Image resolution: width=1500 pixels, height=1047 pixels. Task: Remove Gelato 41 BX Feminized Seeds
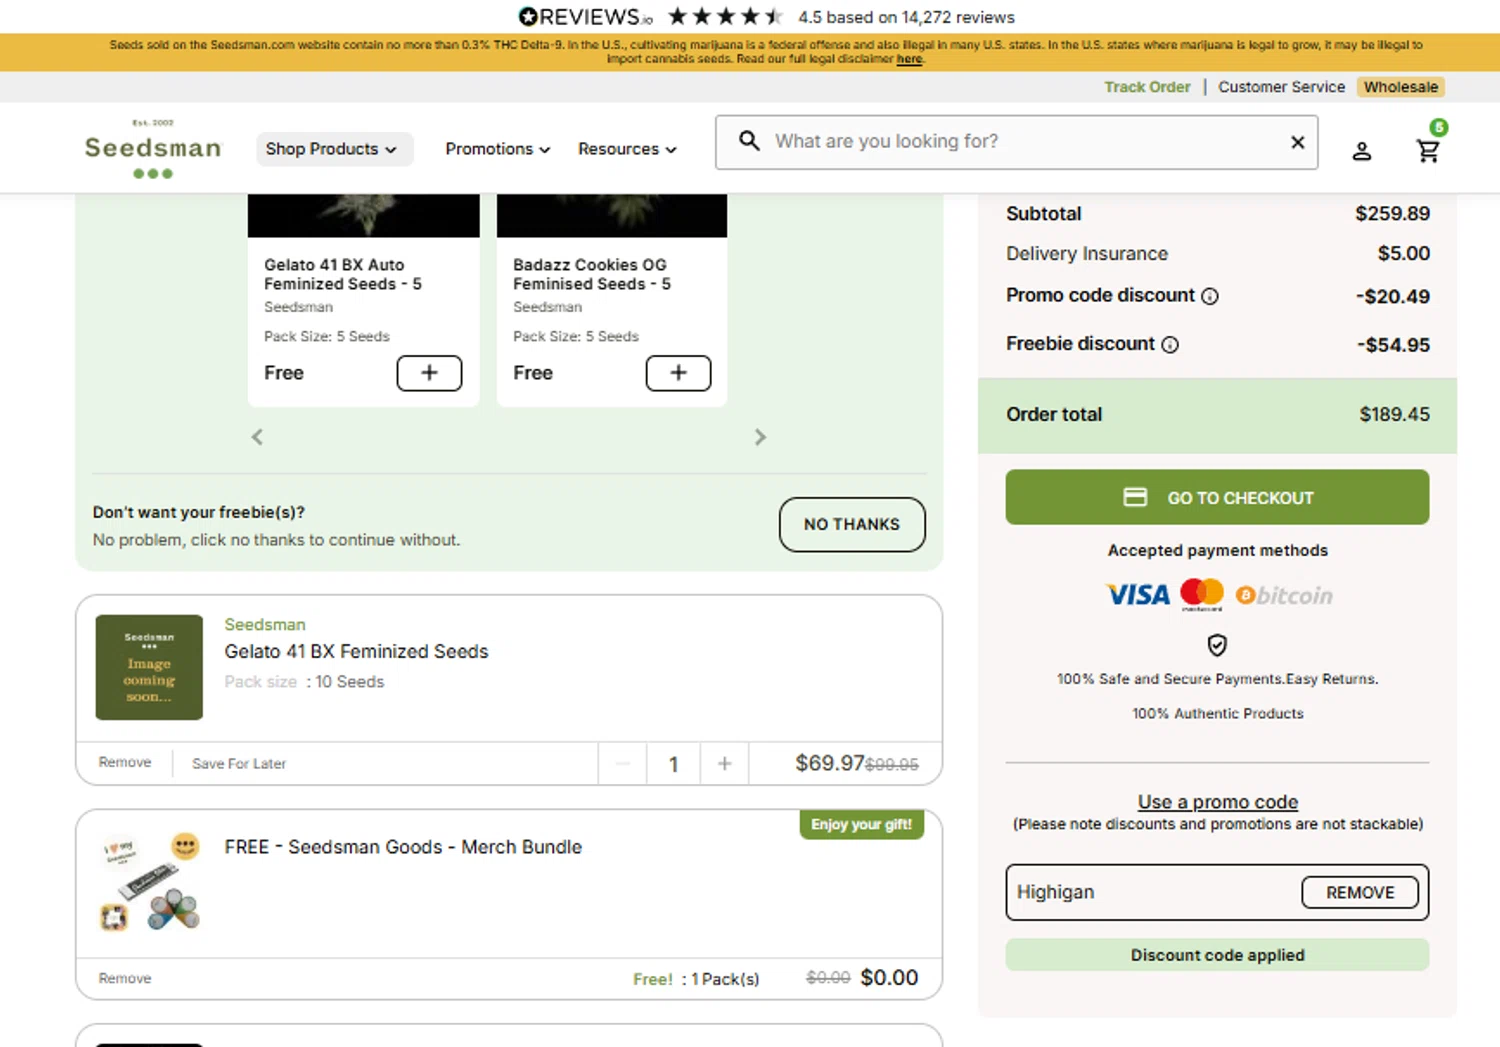pyautogui.click(x=125, y=762)
